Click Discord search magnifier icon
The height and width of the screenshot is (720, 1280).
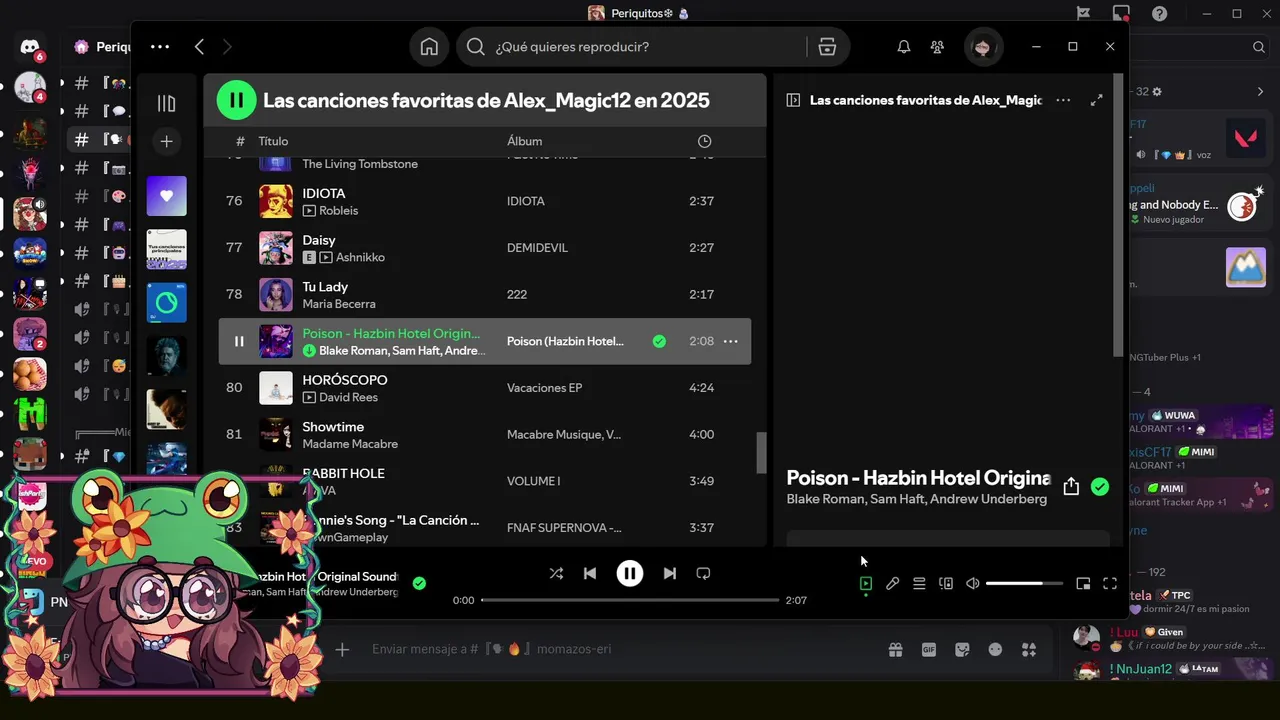point(1259,47)
